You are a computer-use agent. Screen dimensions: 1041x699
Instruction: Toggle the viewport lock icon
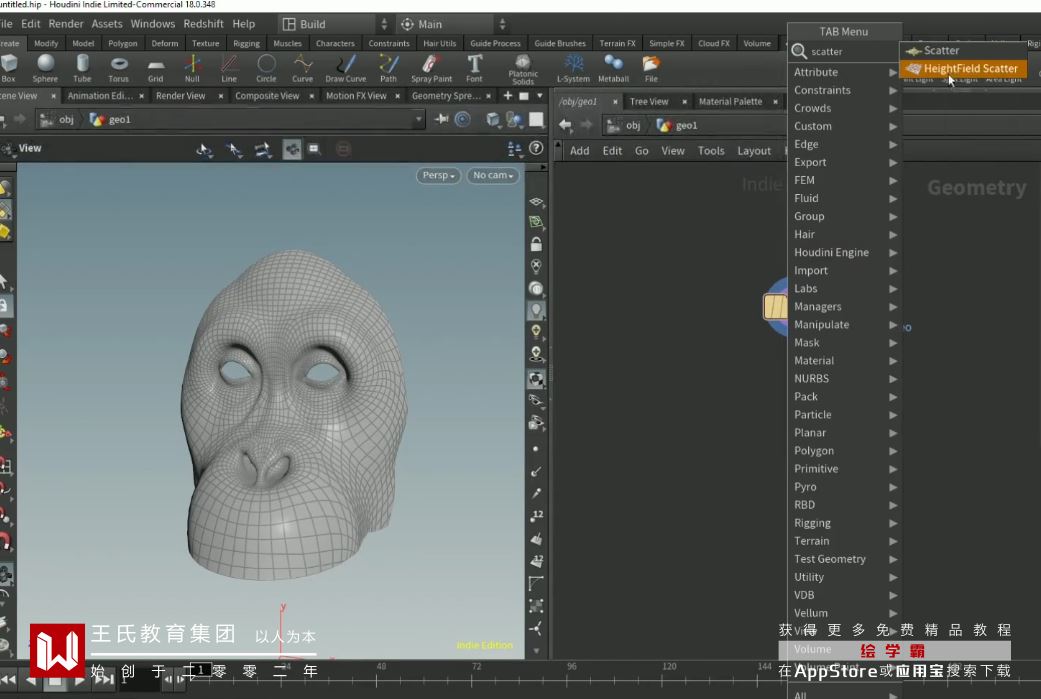(537, 245)
